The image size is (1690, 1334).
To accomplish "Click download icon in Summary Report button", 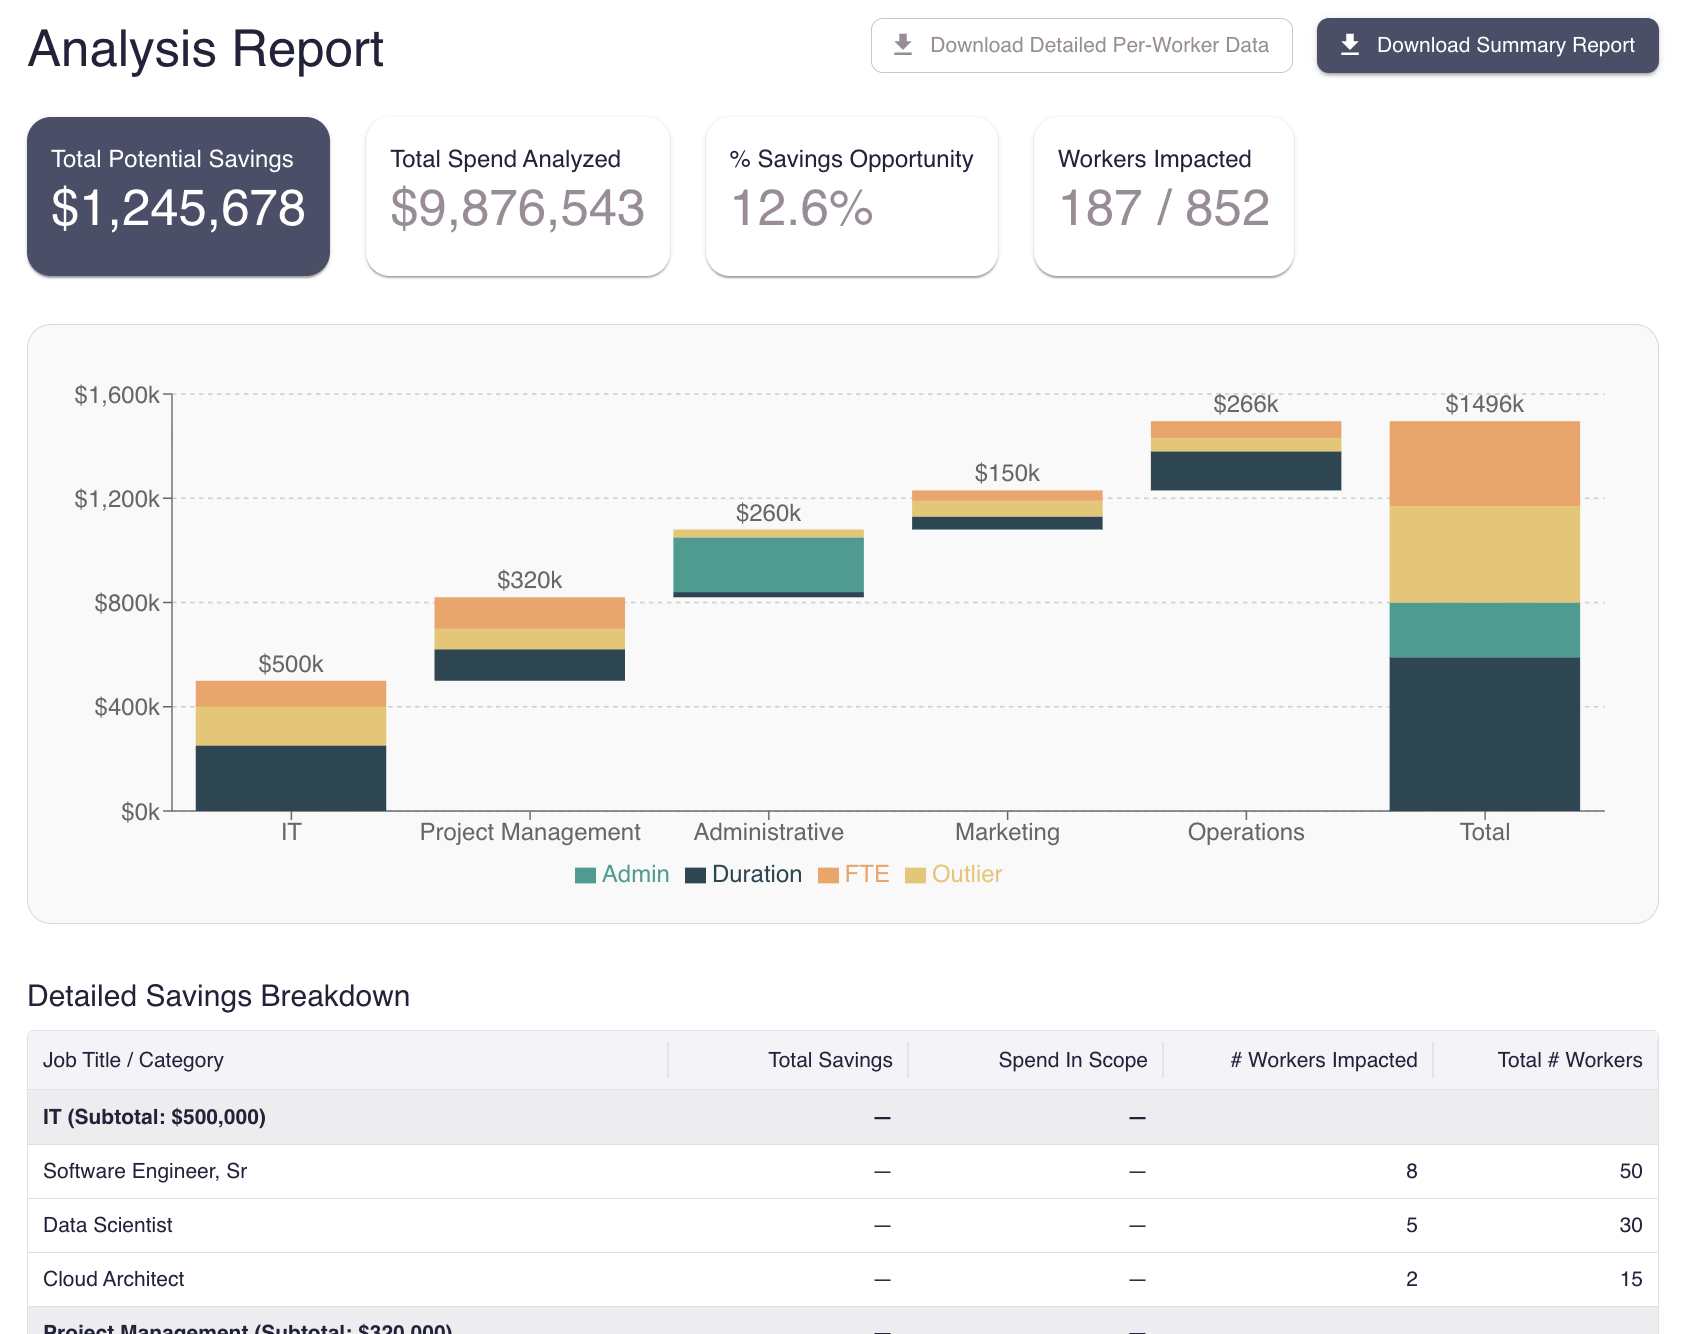I will 1349,45.
